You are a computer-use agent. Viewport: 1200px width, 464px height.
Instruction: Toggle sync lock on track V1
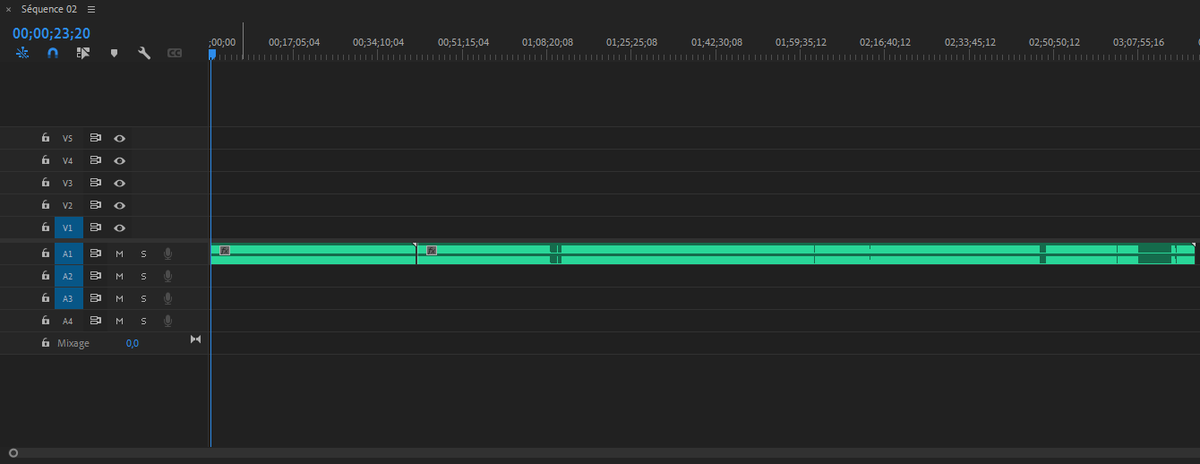click(96, 228)
